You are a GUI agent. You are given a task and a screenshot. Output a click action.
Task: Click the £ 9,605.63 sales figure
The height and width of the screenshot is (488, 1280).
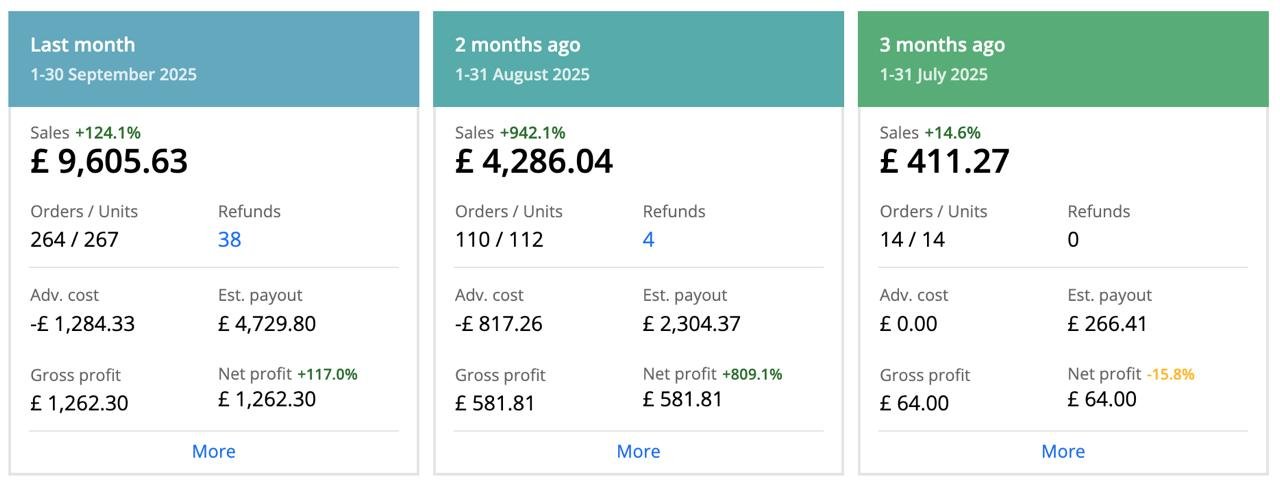pos(109,162)
